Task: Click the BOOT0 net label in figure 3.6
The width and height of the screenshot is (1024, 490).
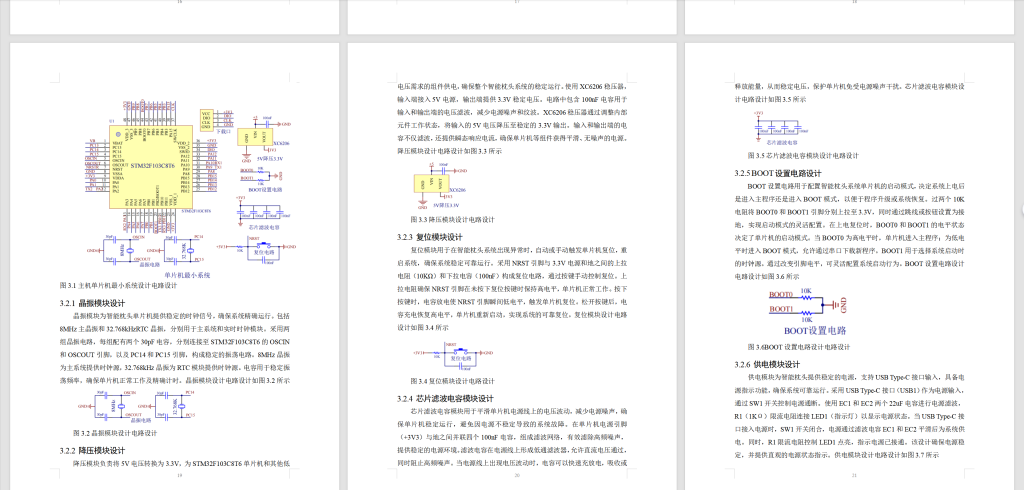Action: point(781,295)
